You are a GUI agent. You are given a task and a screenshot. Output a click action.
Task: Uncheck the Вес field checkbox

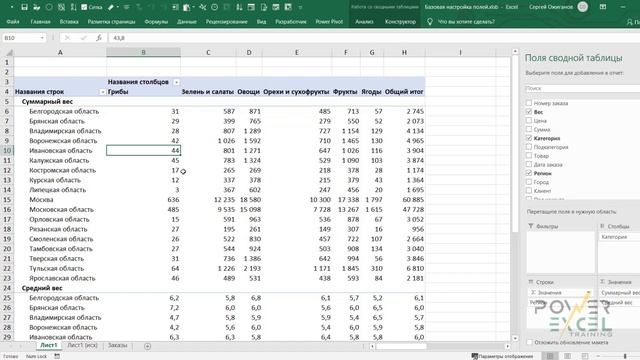point(529,111)
